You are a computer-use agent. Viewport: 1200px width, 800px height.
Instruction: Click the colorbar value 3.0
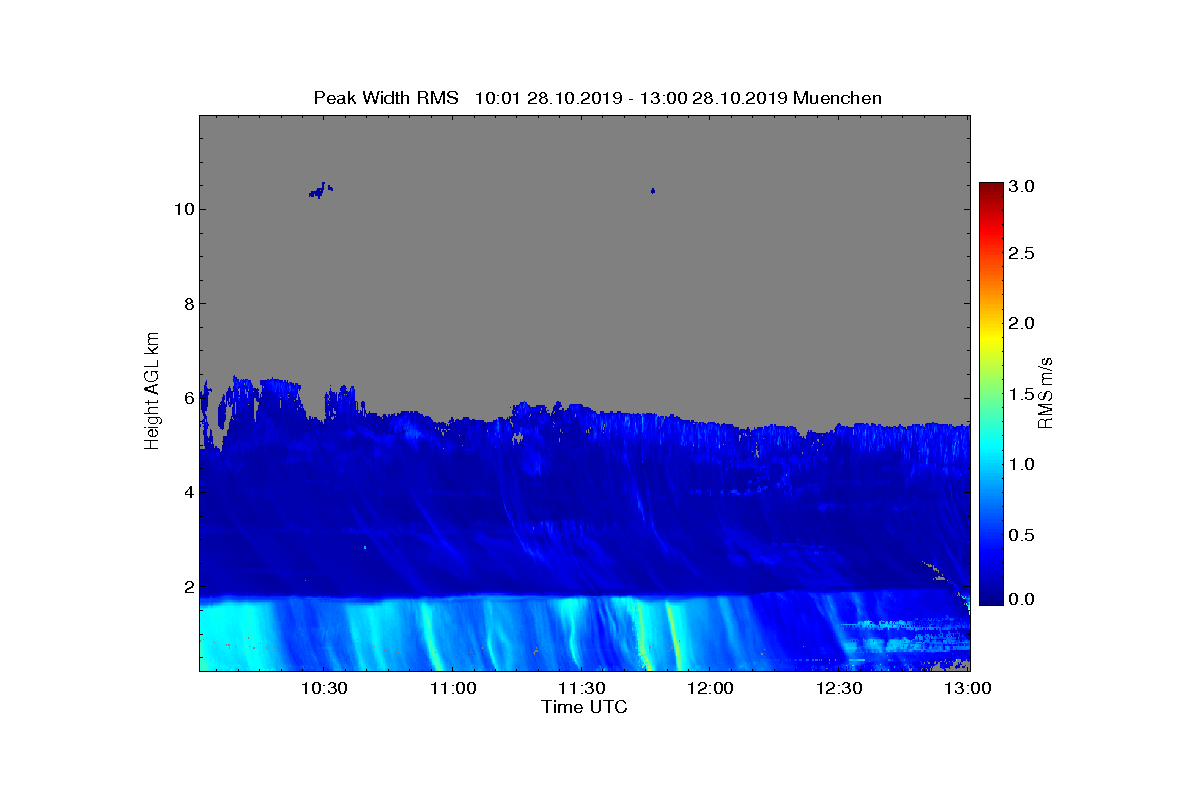(1022, 186)
